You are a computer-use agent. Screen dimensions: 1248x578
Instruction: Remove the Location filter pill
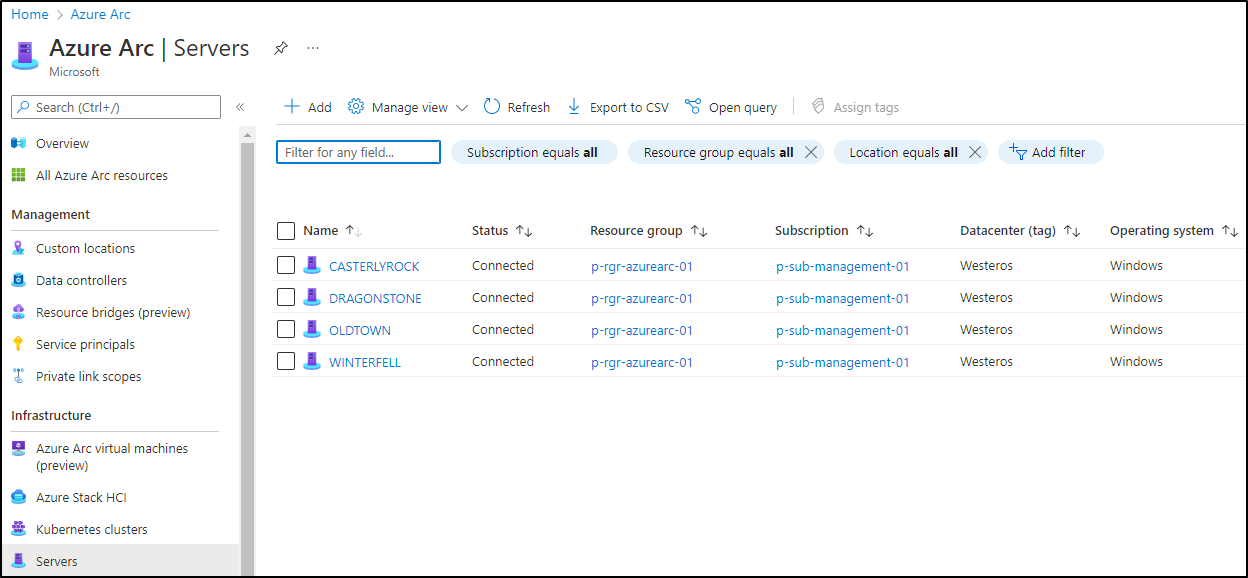(975, 152)
